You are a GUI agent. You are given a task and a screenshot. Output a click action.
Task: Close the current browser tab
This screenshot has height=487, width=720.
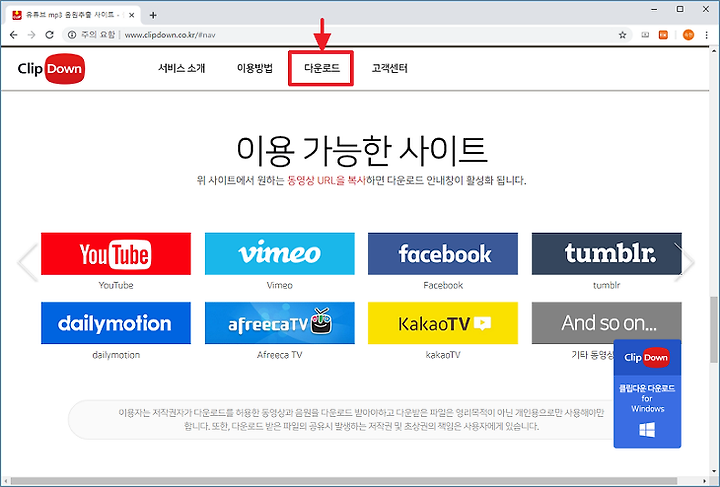(131, 15)
